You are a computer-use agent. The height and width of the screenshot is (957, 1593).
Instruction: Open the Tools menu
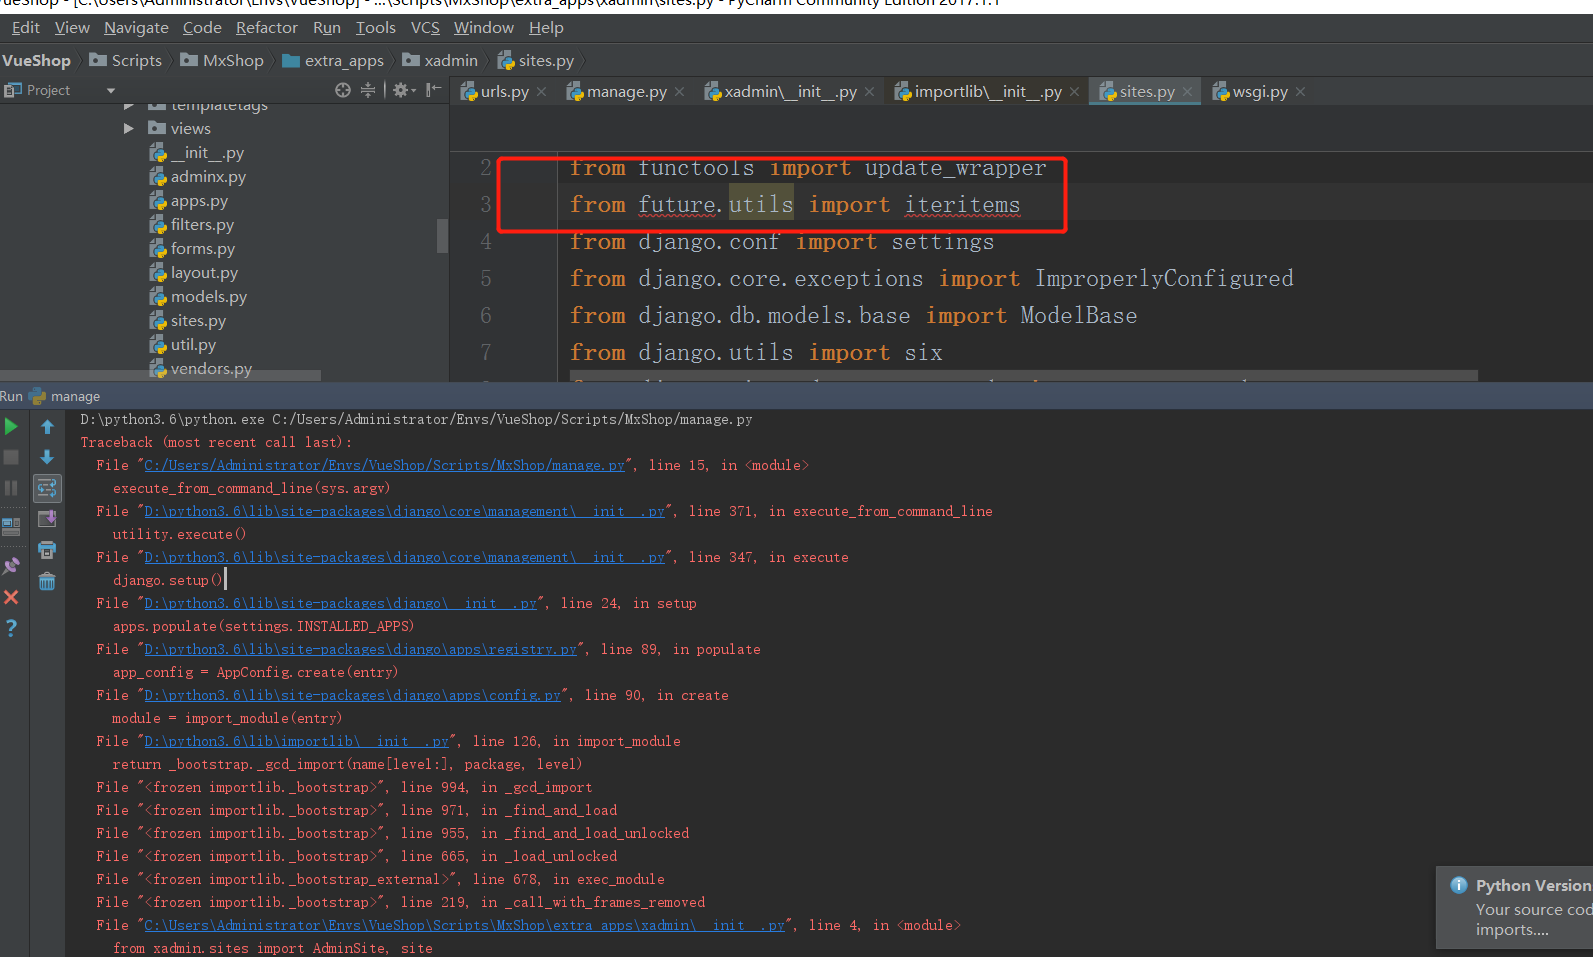pyautogui.click(x=376, y=28)
